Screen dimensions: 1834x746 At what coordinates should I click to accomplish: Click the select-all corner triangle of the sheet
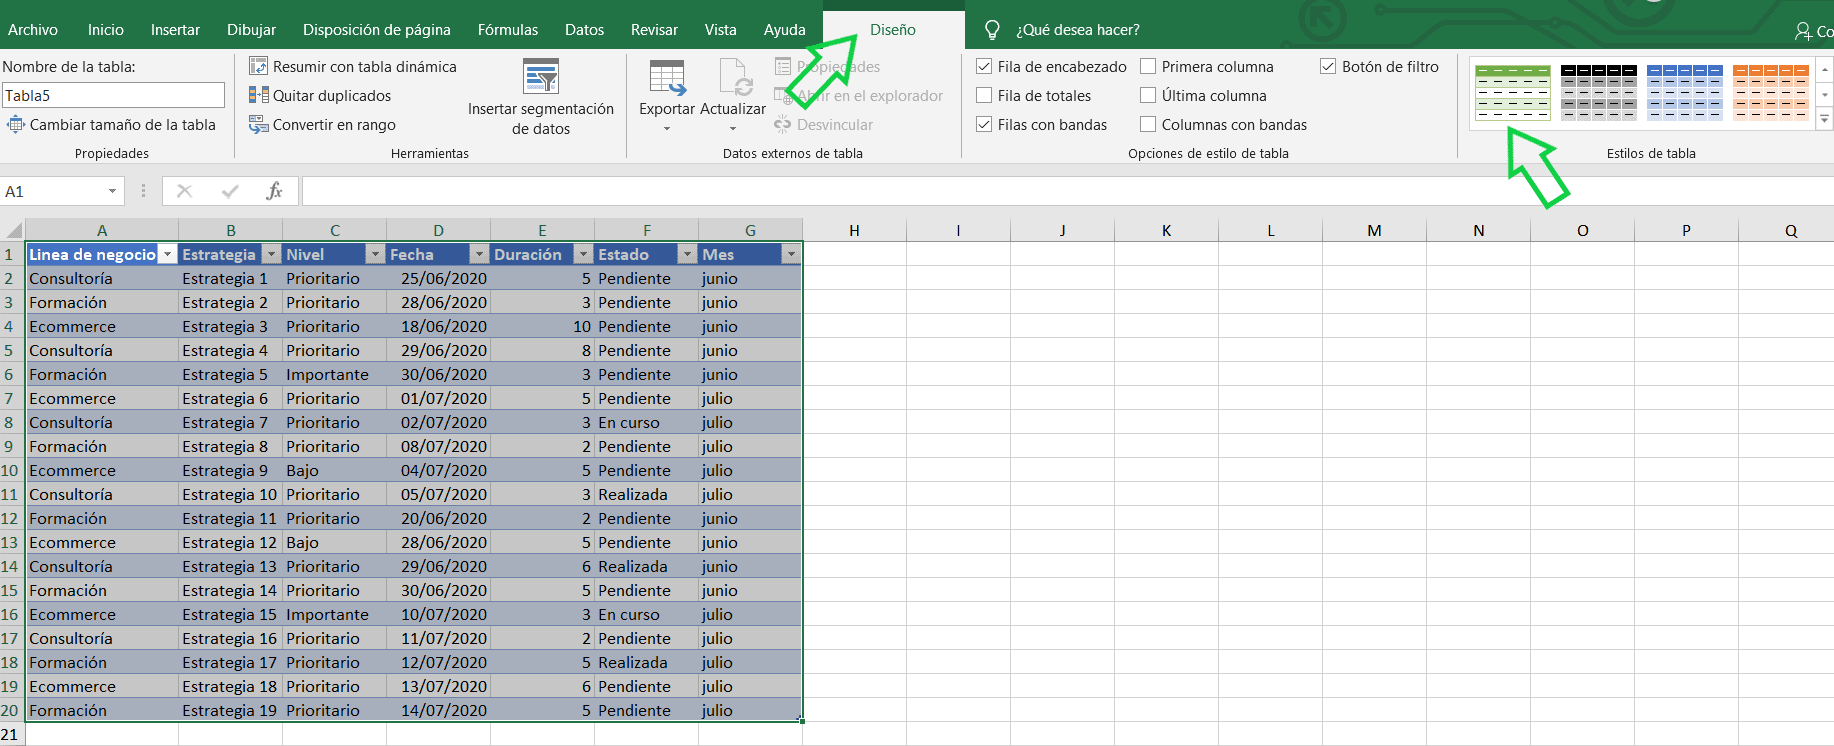[13, 230]
